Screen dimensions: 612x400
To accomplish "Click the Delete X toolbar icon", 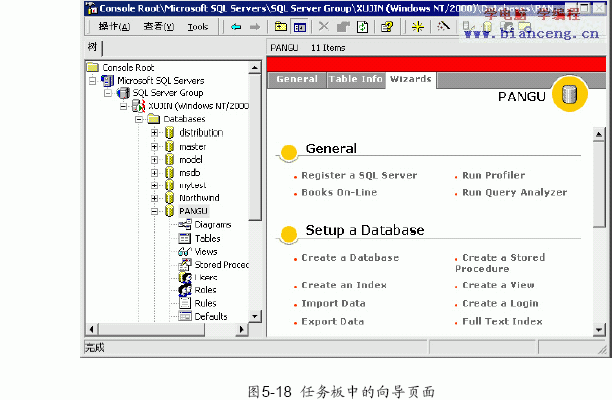I will click(324, 27).
